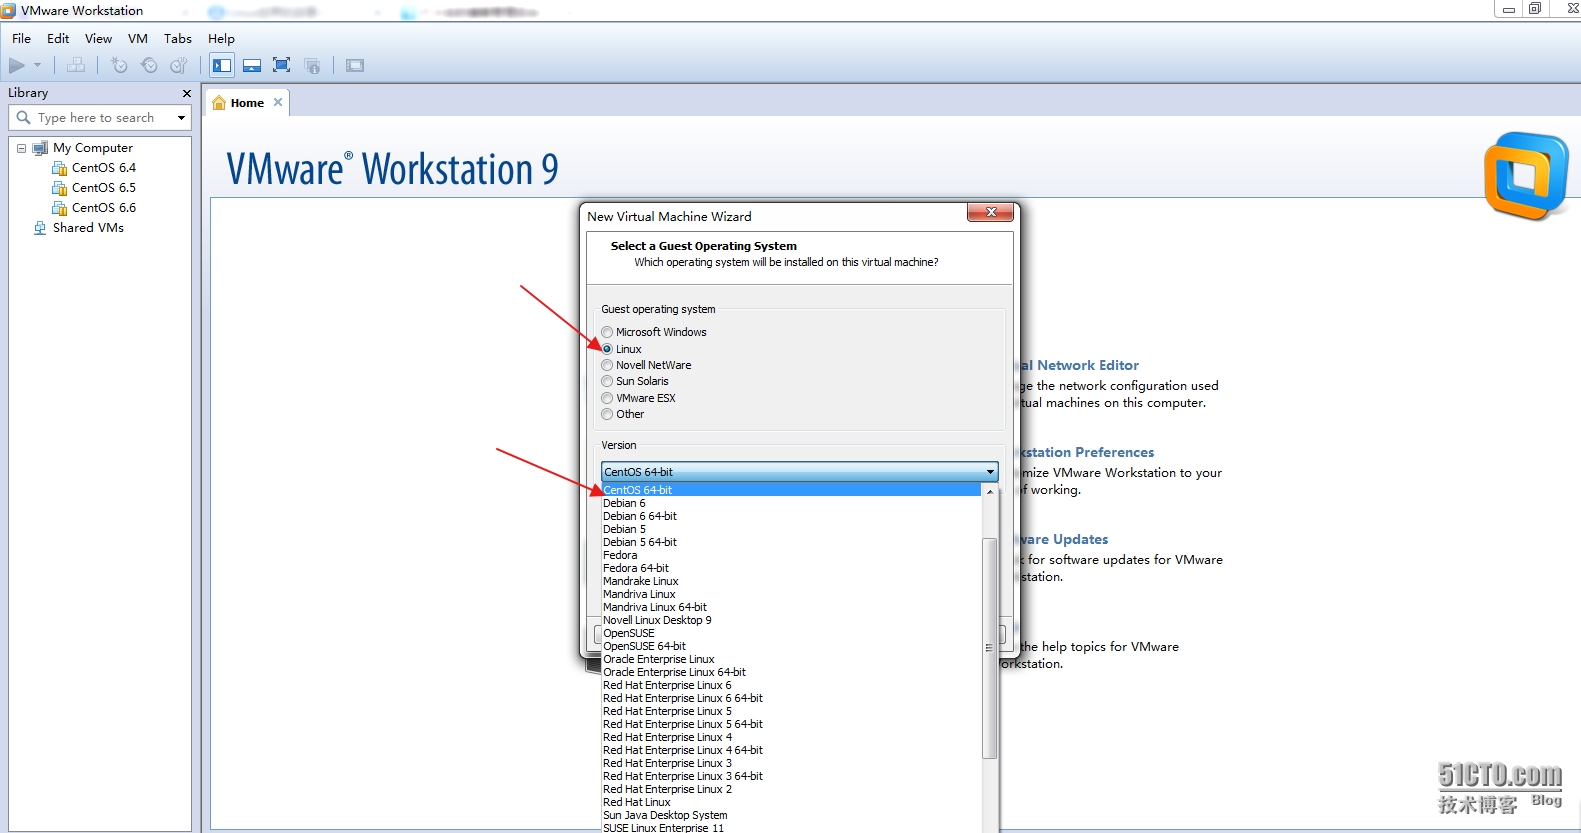Choose OpenSUSE 64-bit from the list
The height and width of the screenshot is (833, 1581).
[791, 646]
